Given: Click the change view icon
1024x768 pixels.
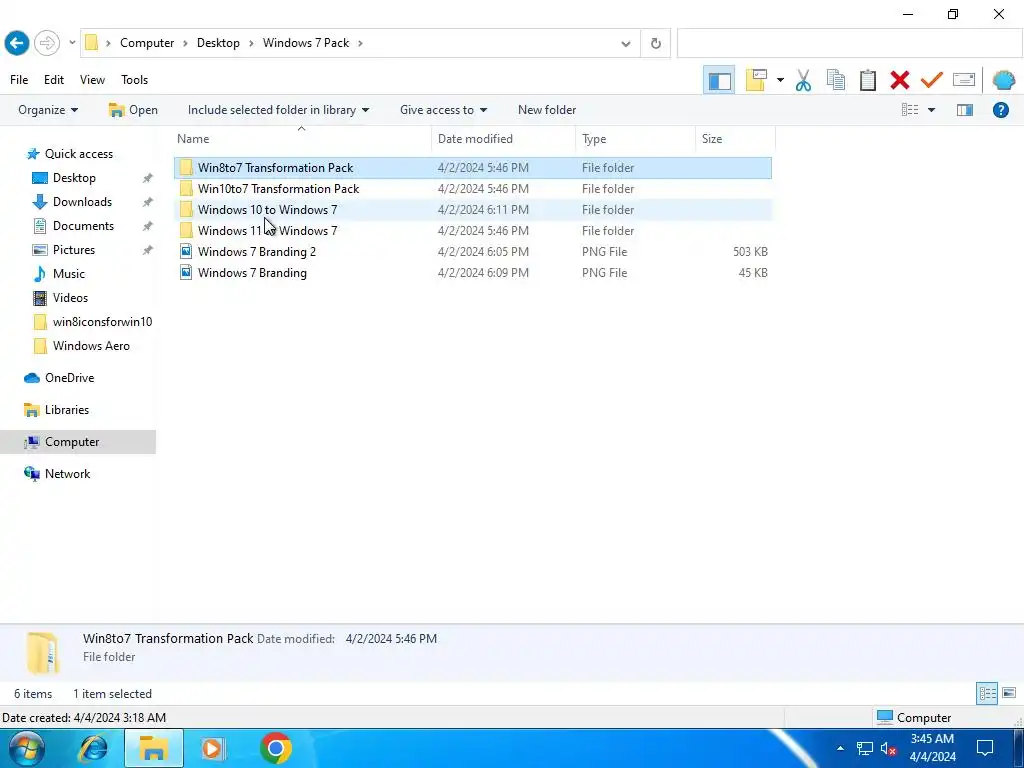Looking at the screenshot, I should tap(910, 110).
